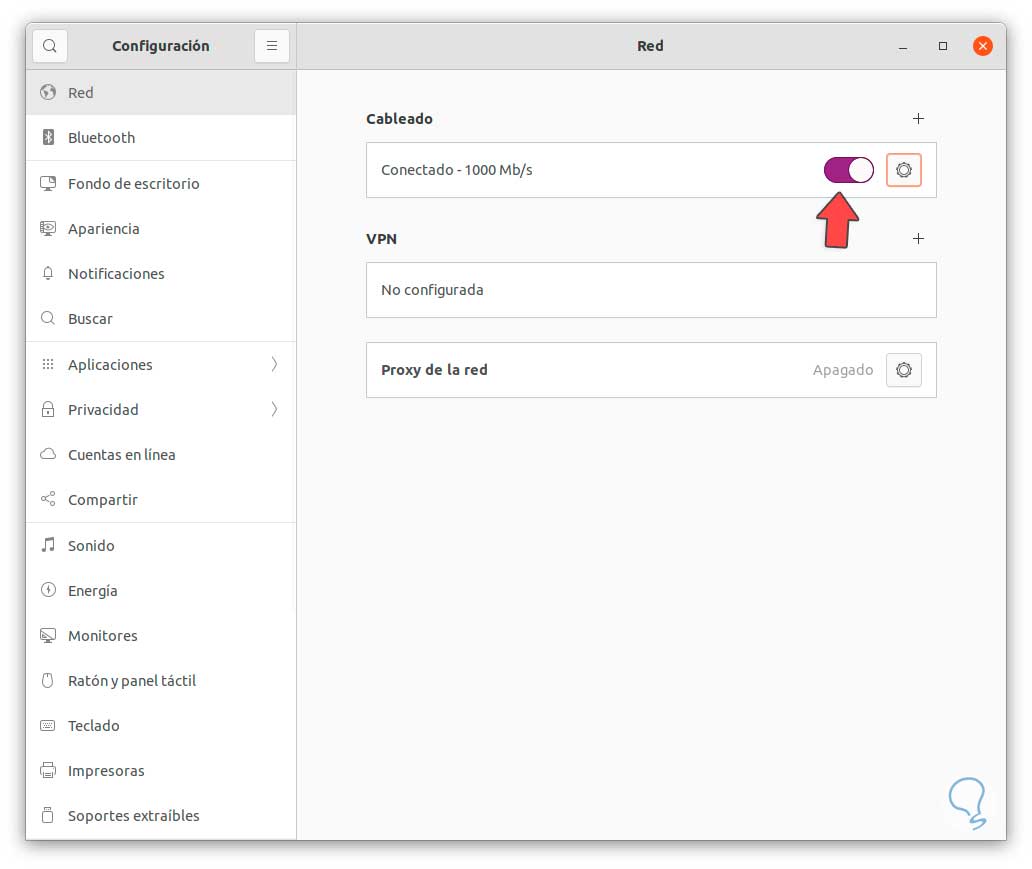The width and height of the screenshot is (1032, 869).
Task: Open wired connection gear settings
Action: 904,170
